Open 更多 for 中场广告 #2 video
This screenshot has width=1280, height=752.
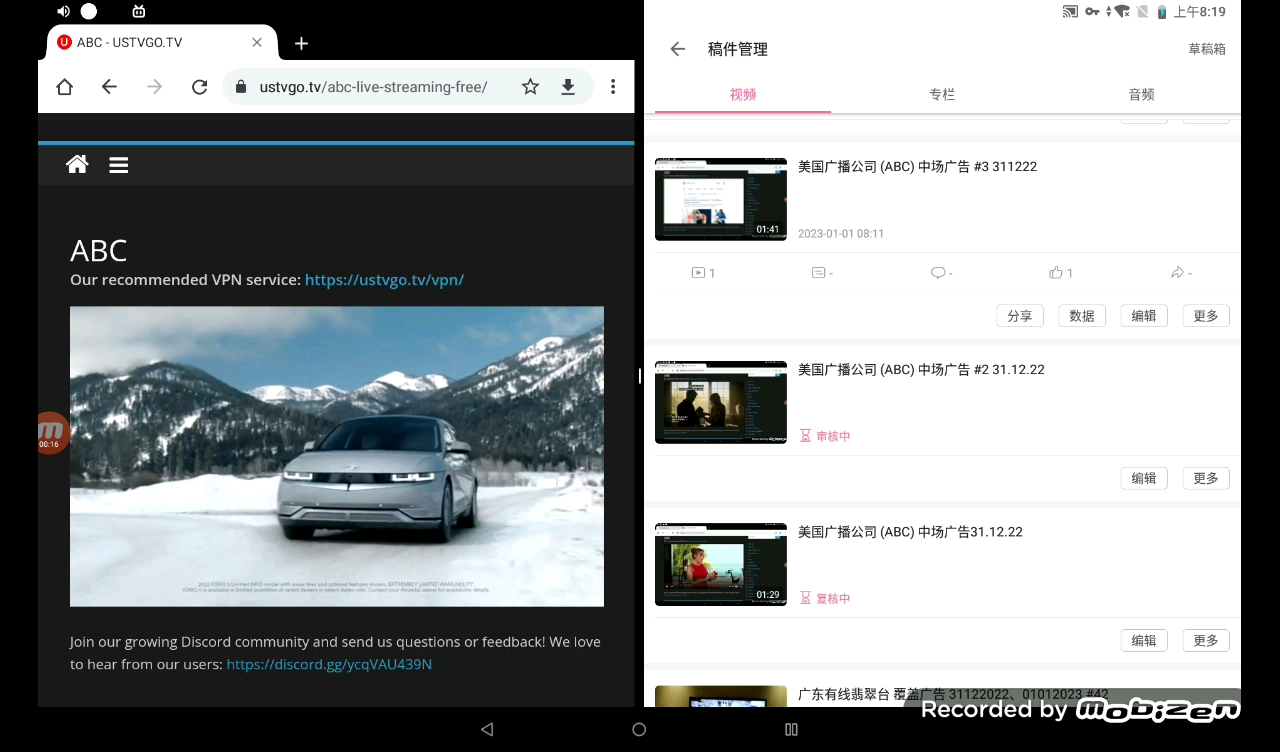1206,478
